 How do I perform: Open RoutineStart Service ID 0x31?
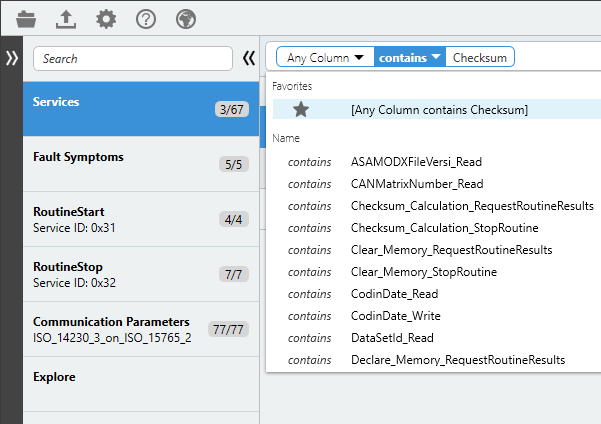[141, 219]
